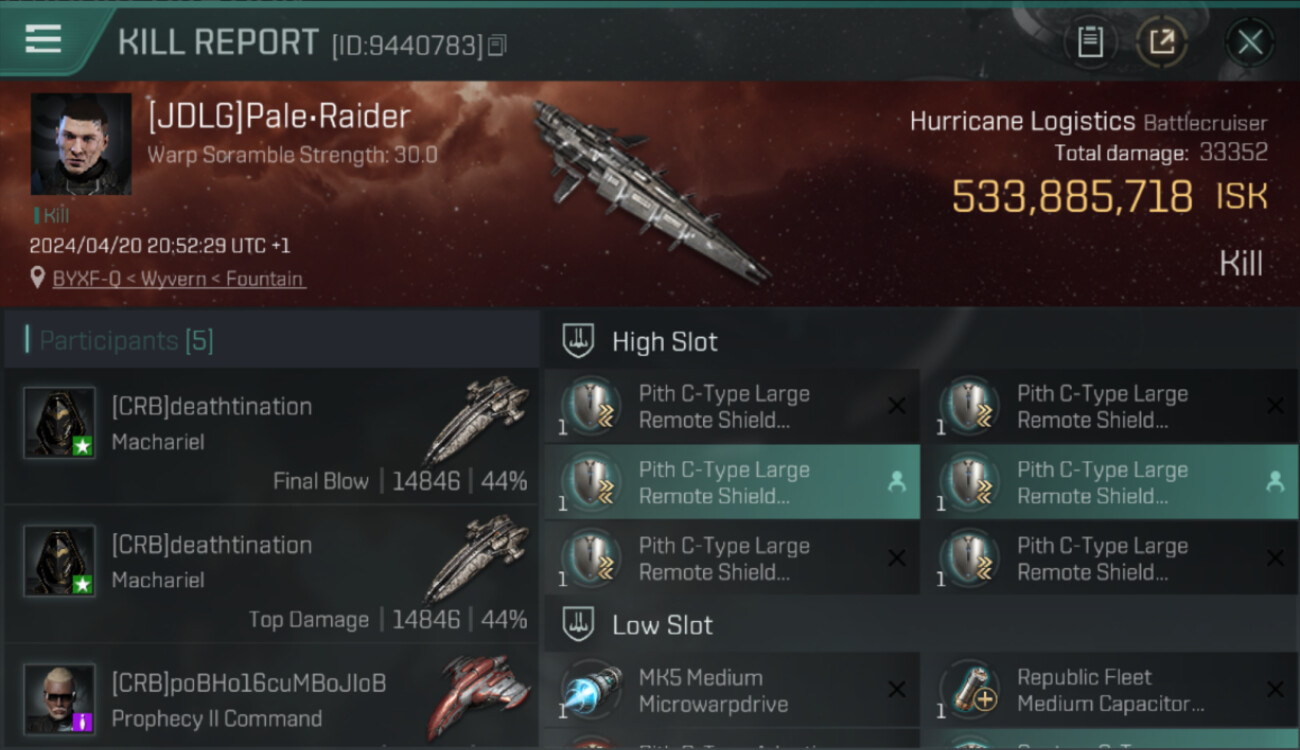Open the BYXF-Q < Wyvern < Fountain location link
Screen dimensions: 1300x750
click(x=179, y=279)
